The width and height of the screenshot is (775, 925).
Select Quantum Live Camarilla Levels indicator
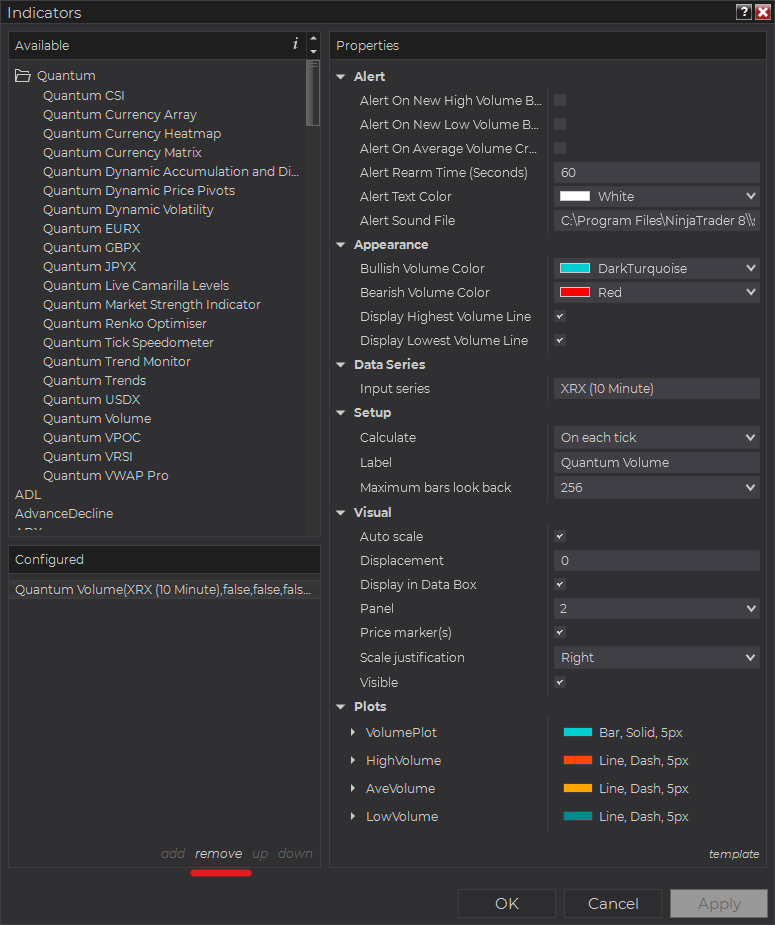136,286
